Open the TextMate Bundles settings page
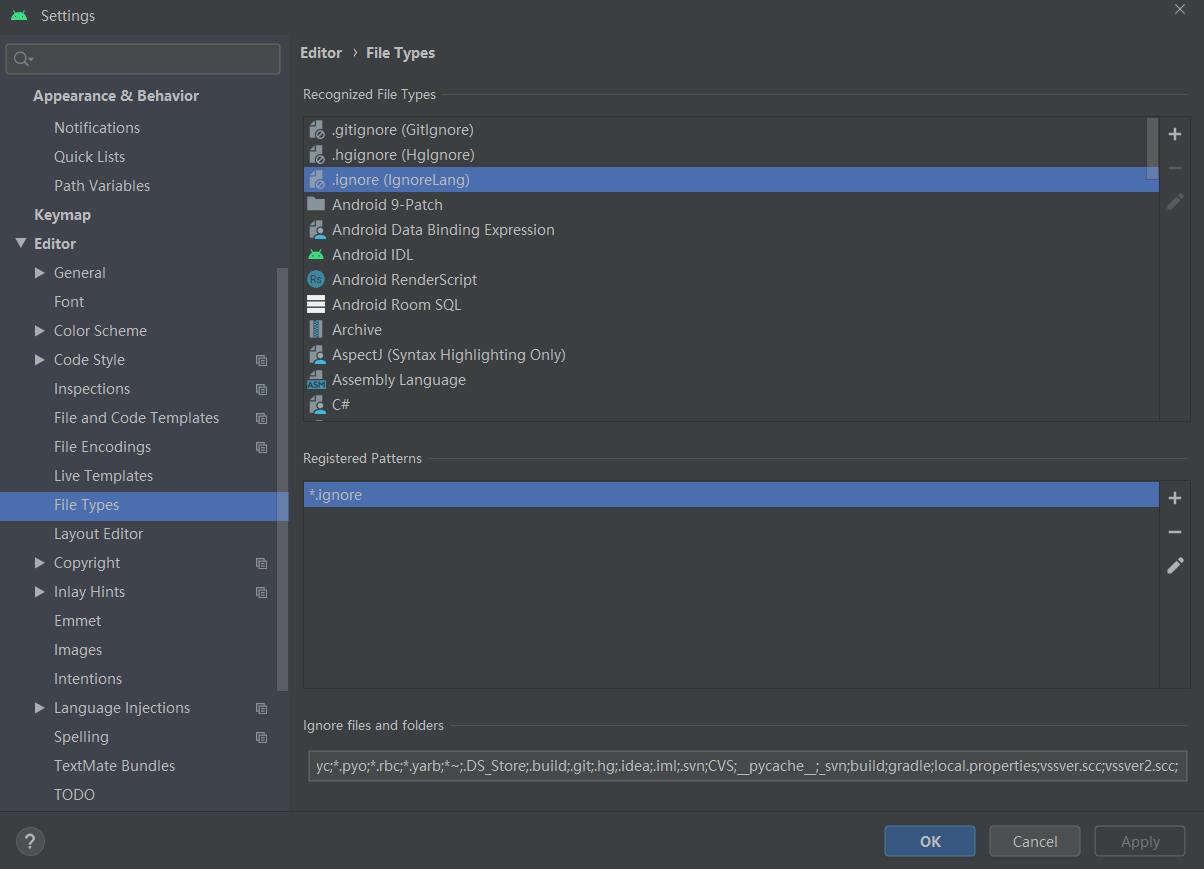This screenshot has width=1204, height=869. [x=114, y=765]
